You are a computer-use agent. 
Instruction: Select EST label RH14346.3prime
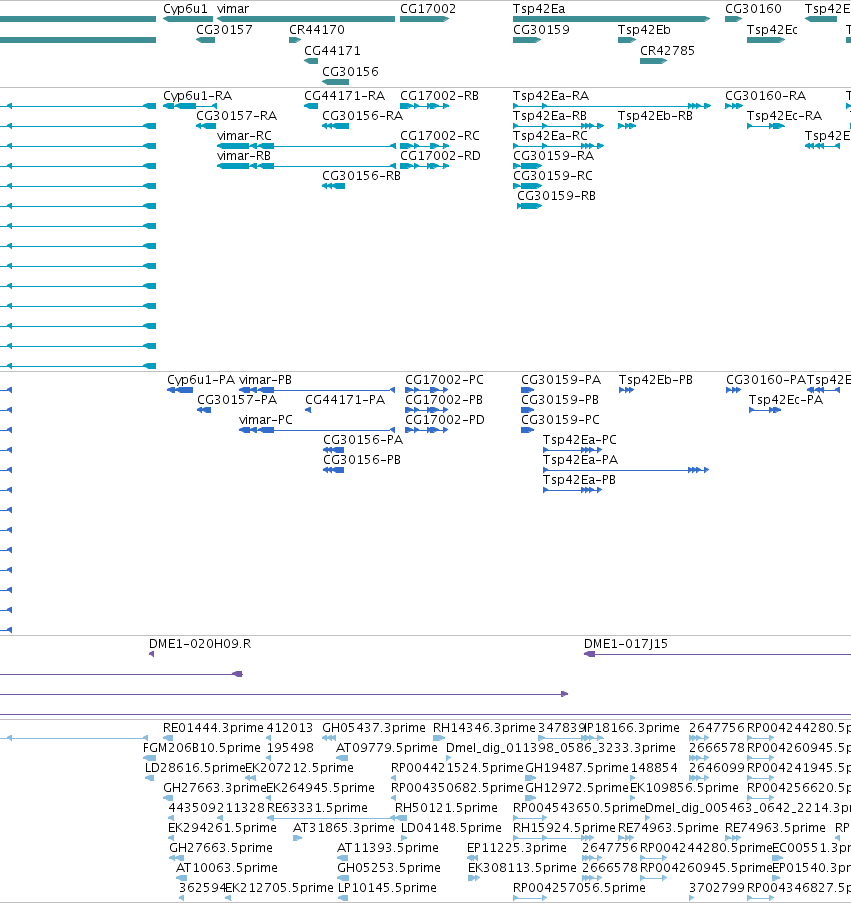coord(484,728)
